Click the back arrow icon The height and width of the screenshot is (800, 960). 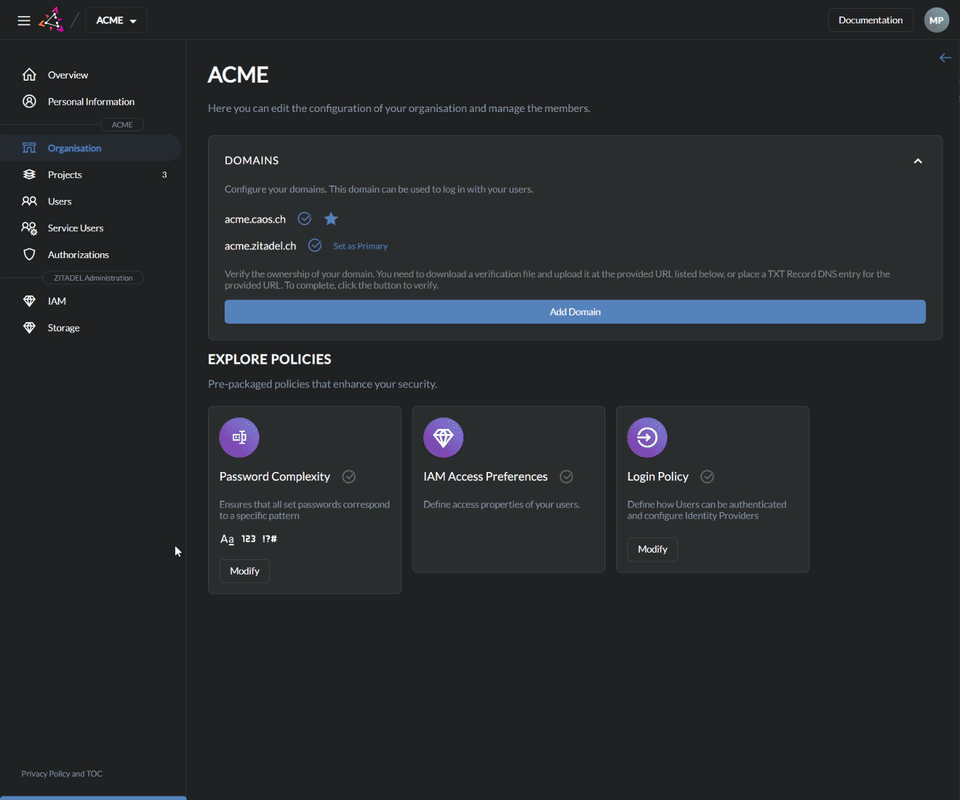pyautogui.click(x=945, y=58)
